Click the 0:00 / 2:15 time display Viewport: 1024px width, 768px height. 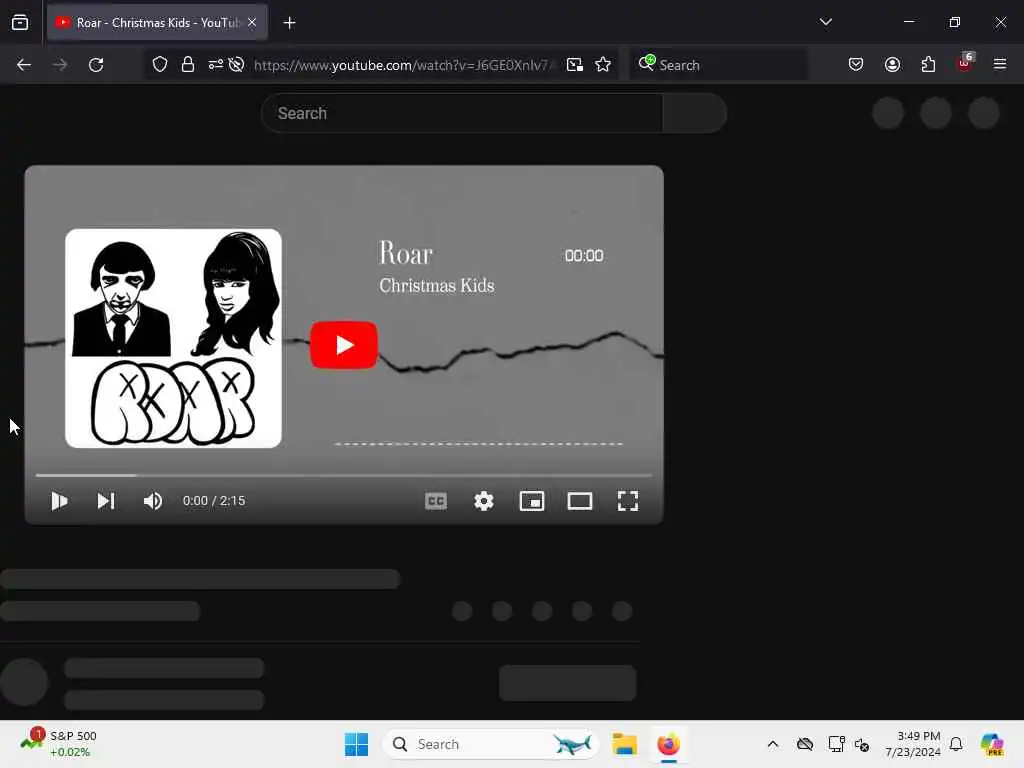(x=214, y=501)
